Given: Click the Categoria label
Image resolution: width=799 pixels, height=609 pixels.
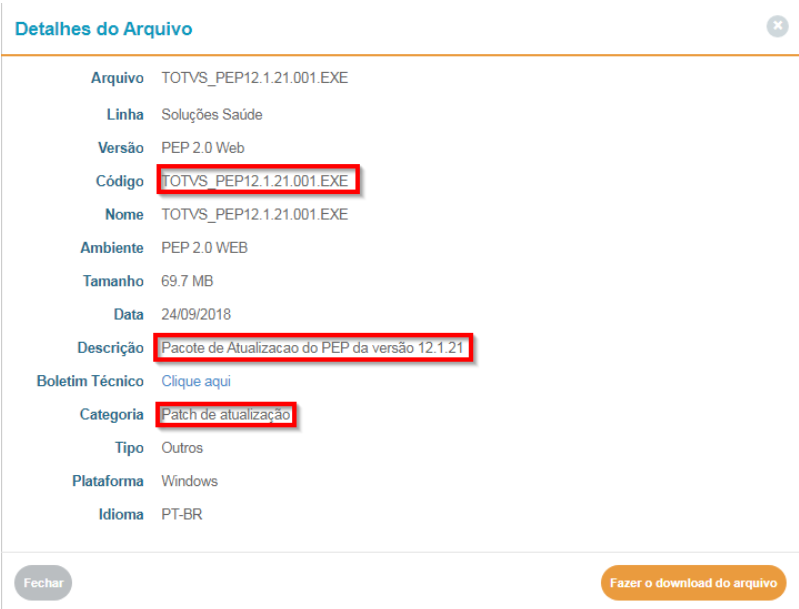Looking at the screenshot, I should click(112, 415).
